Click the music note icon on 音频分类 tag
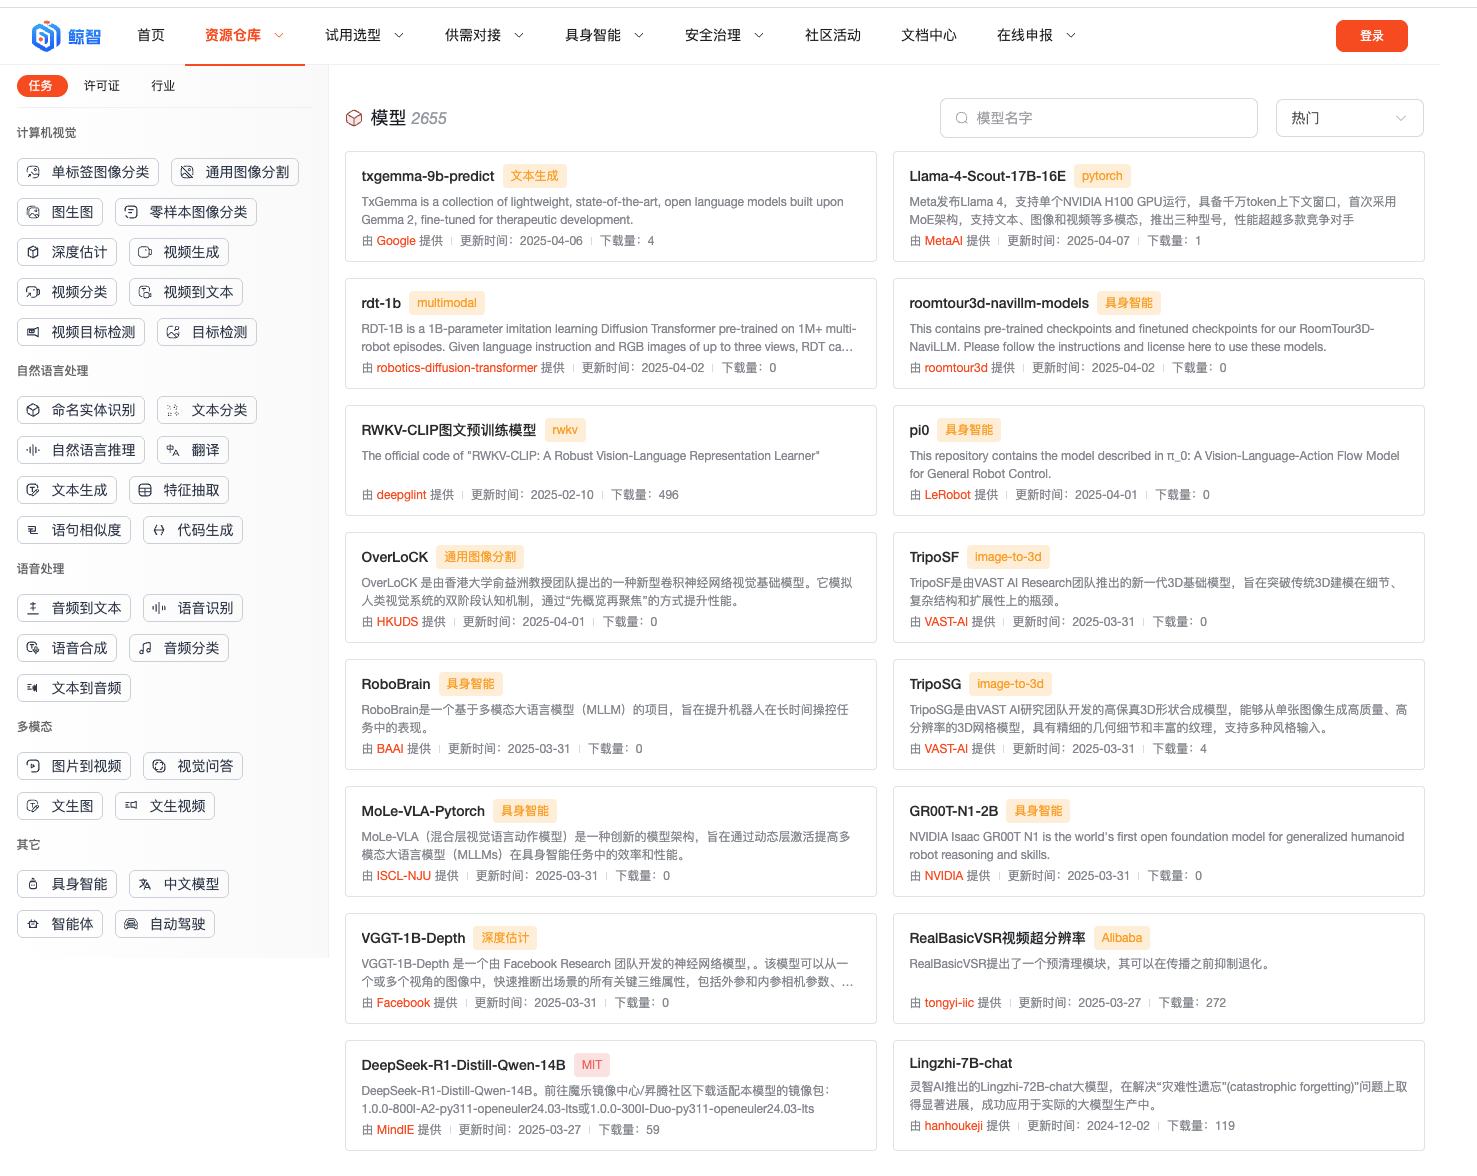1477x1176 pixels. coord(145,648)
